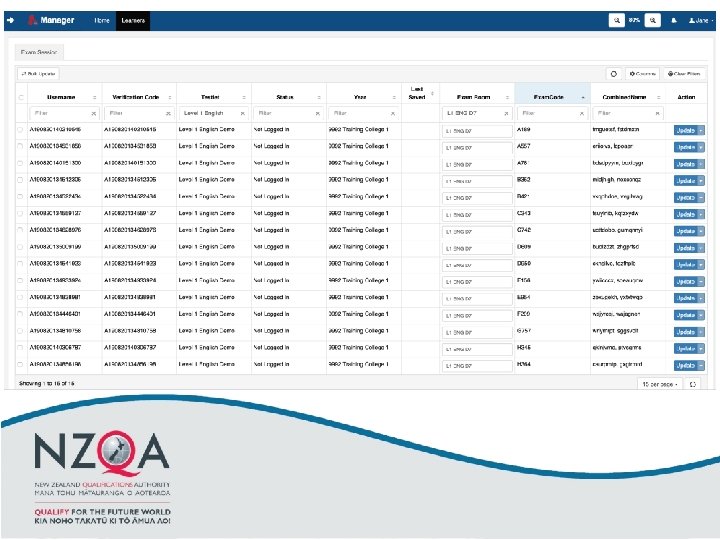Zoom out with the left magnifier icon
720x540 pixels.
pos(616,20)
